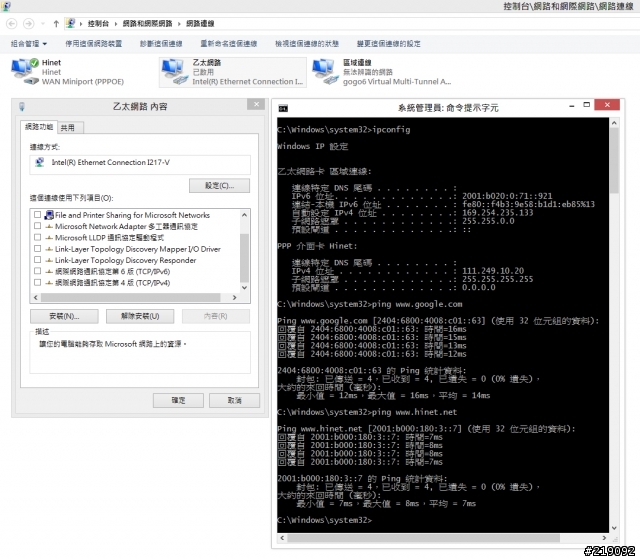Click the 169.254.235.133 address text

498,213
